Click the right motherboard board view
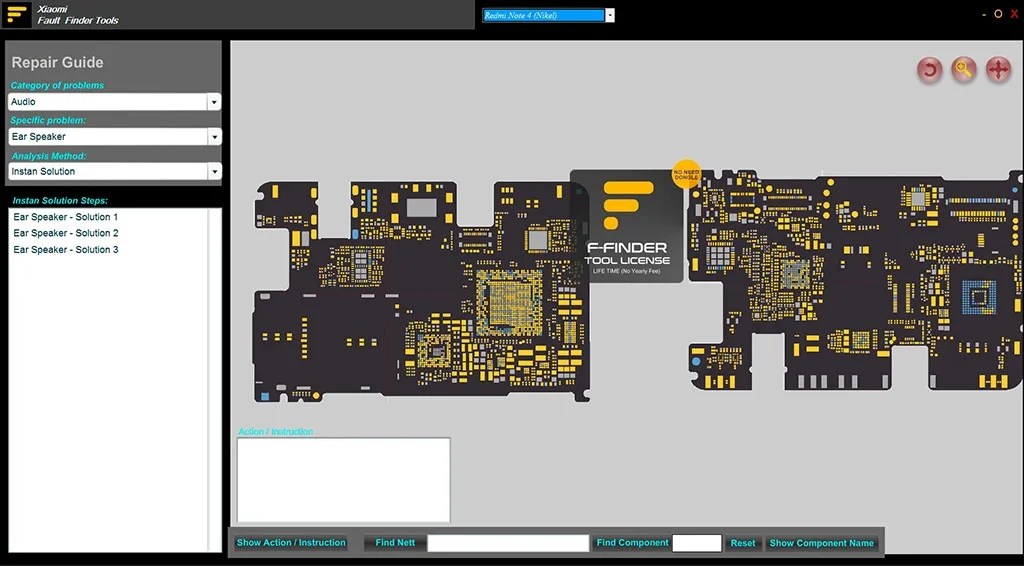Image resolution: width=1024 pixels, height=566 pixels. 856,281
